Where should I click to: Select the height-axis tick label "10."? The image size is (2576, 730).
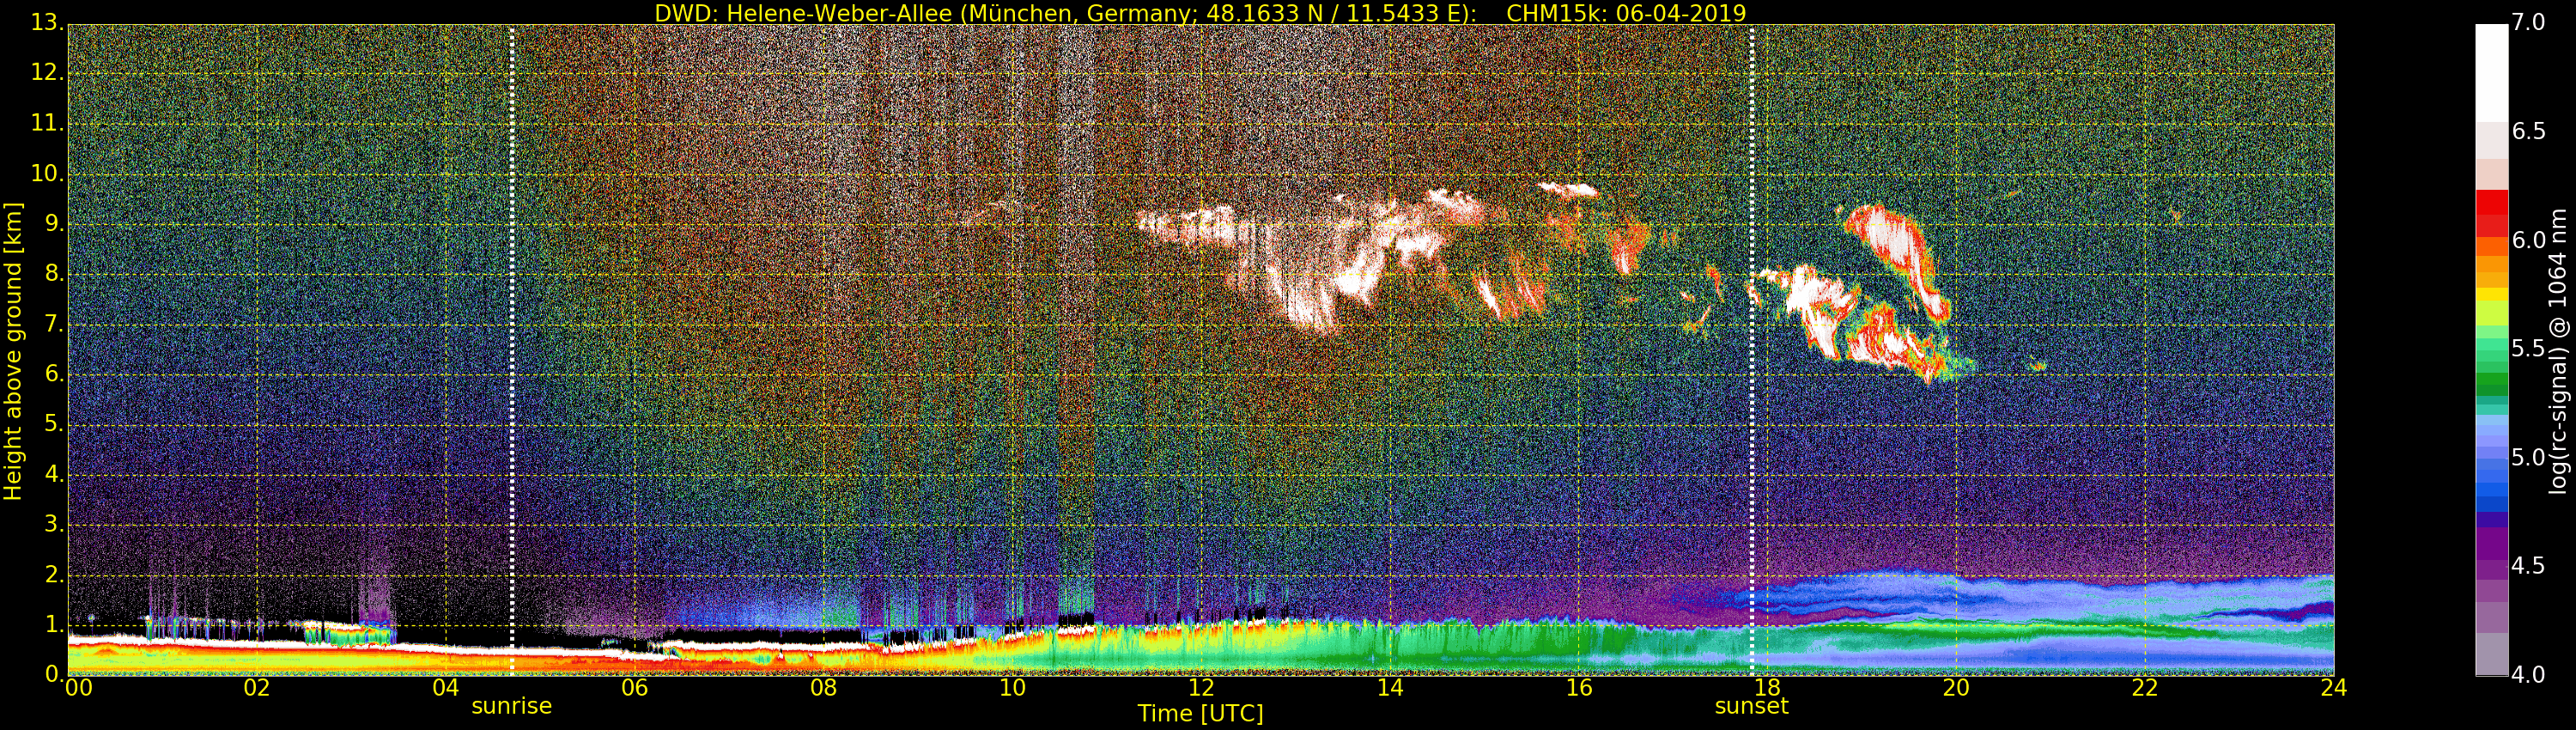pos(47,174)
